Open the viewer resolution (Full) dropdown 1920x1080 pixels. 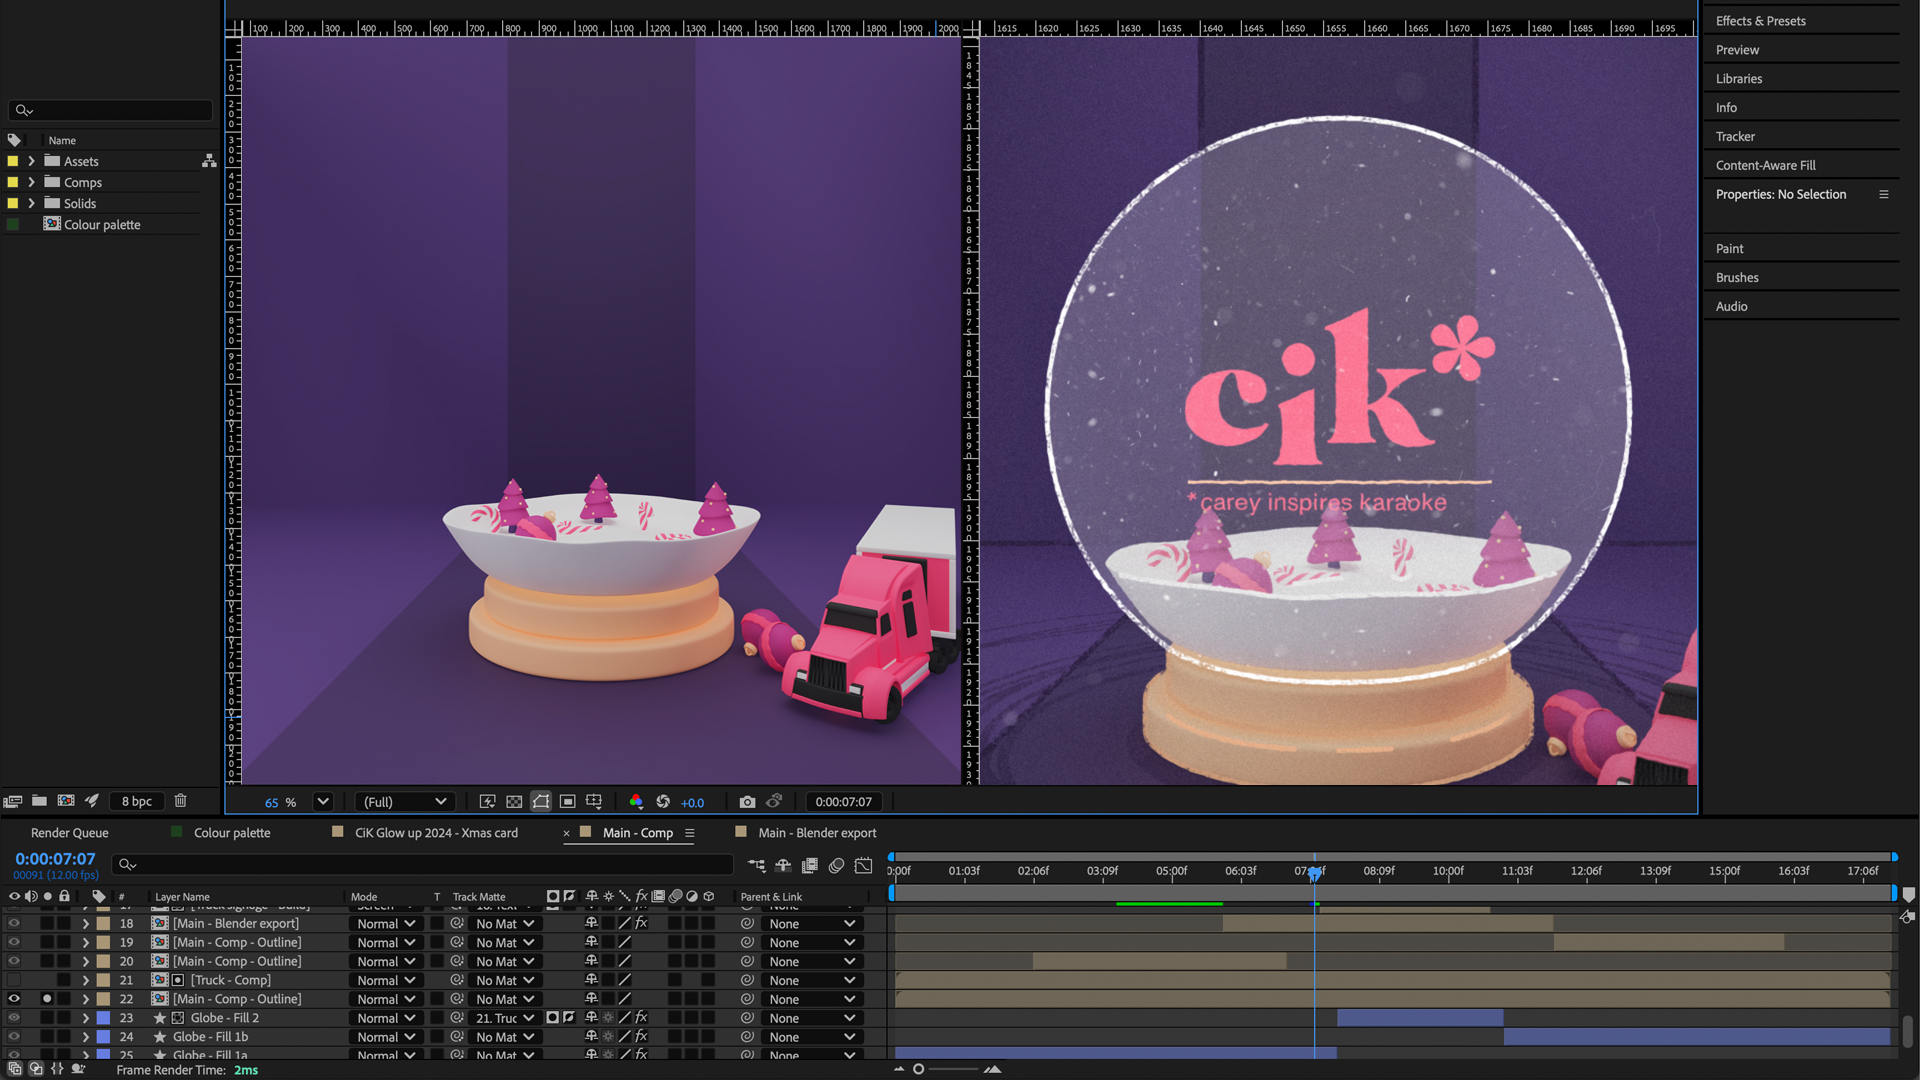coord(405,802)
